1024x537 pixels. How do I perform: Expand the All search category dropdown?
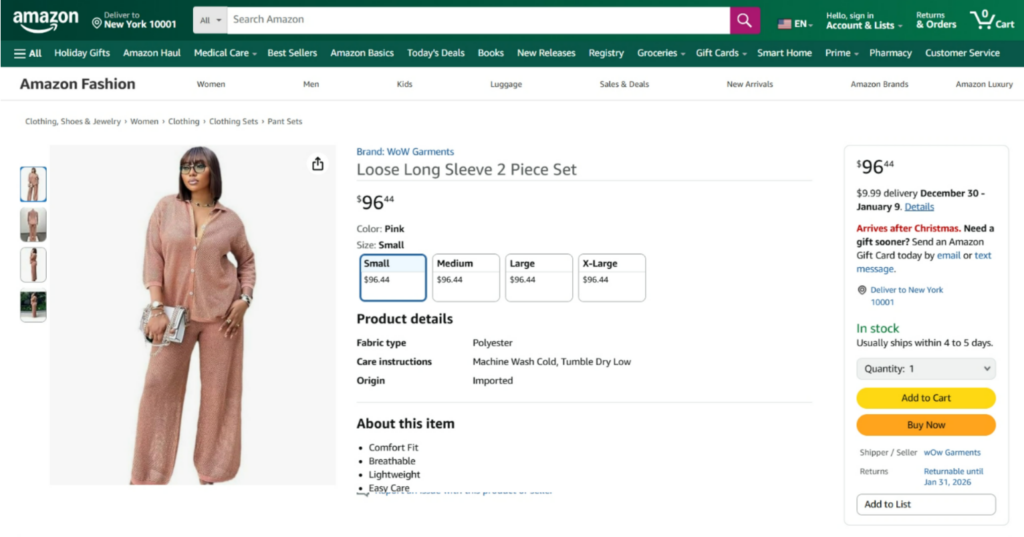click(x=210, y=20)
